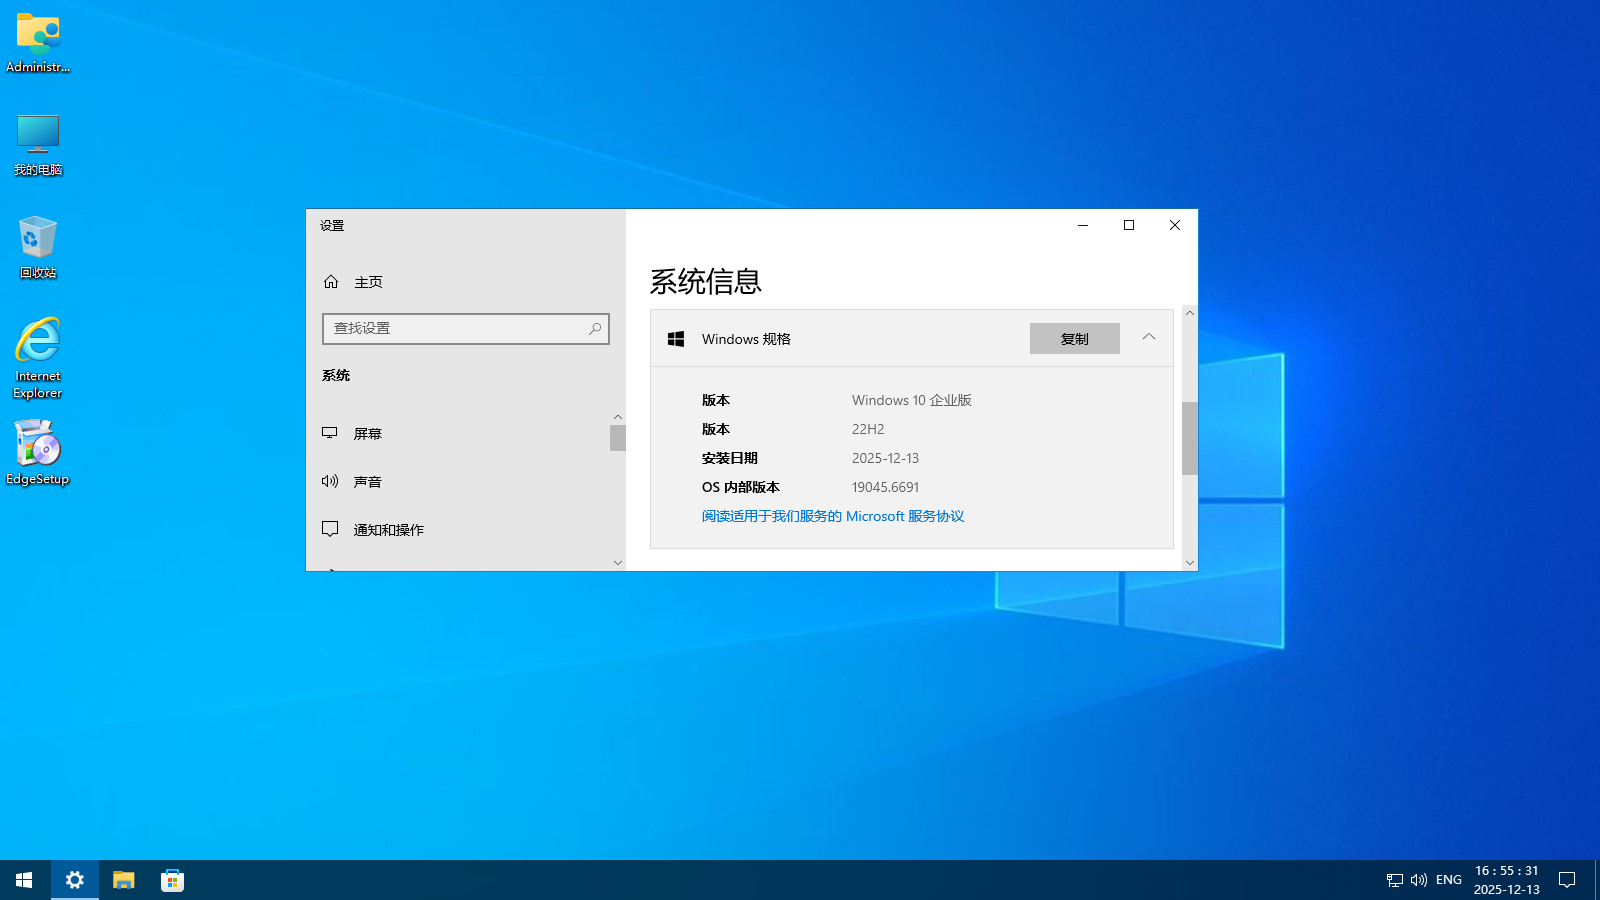Viewport: 1600px width, 900px height.
Task: Click the Windows 10 企业版 edition value
Action: coord(912,400)
